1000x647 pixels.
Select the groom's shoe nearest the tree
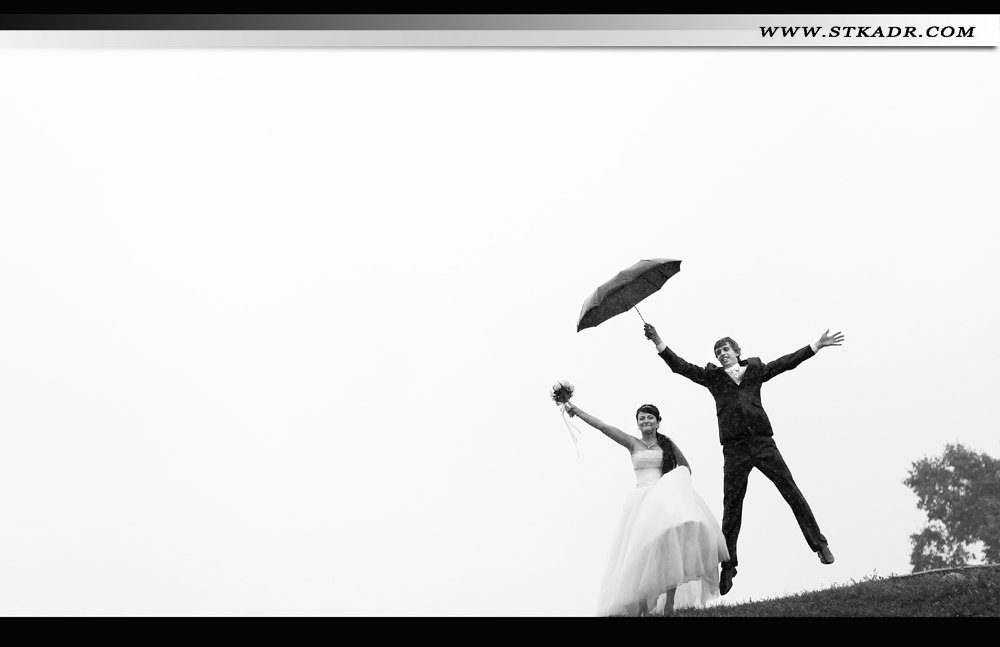[825, 554]
